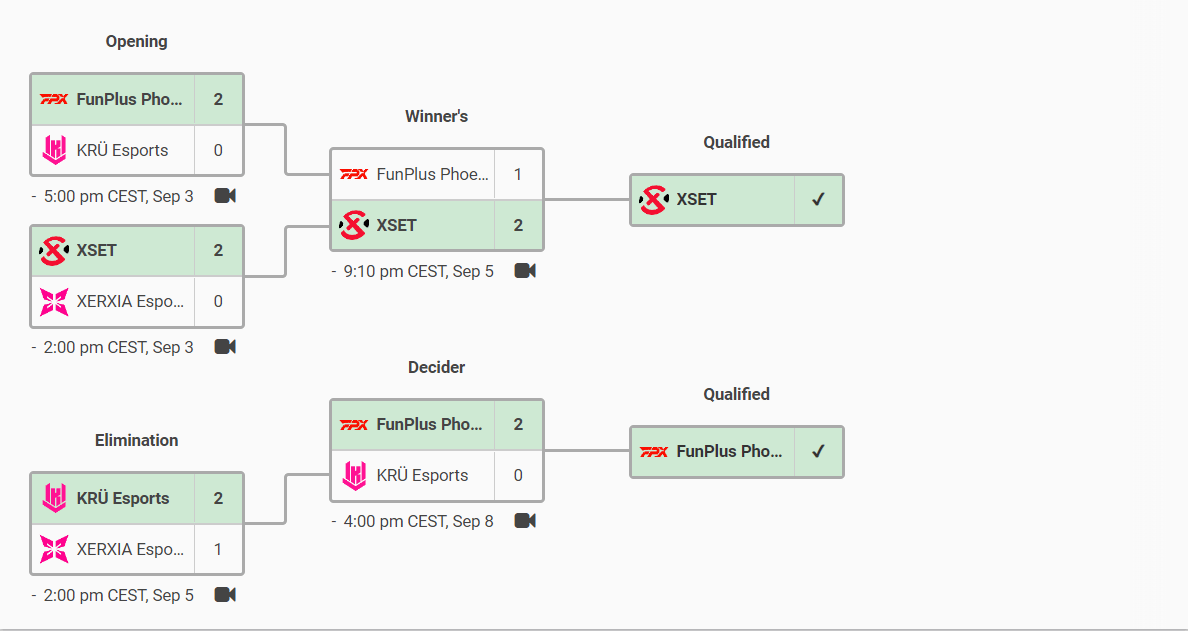Click the checkmark next to qualified FunPlus Phoenix
Screen dimensions: 1188x631
pyautogui.click(x=818, y=451)
